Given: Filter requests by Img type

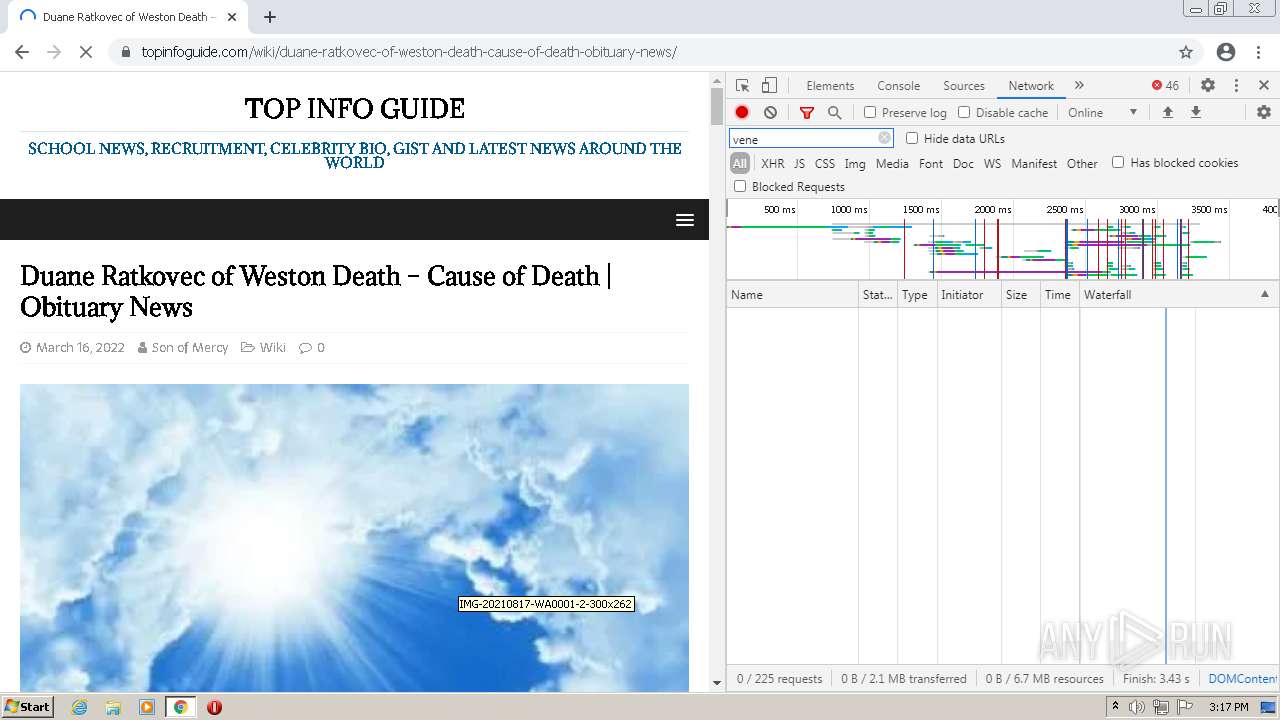Looking at the screenshot, I should click(855, 163).
